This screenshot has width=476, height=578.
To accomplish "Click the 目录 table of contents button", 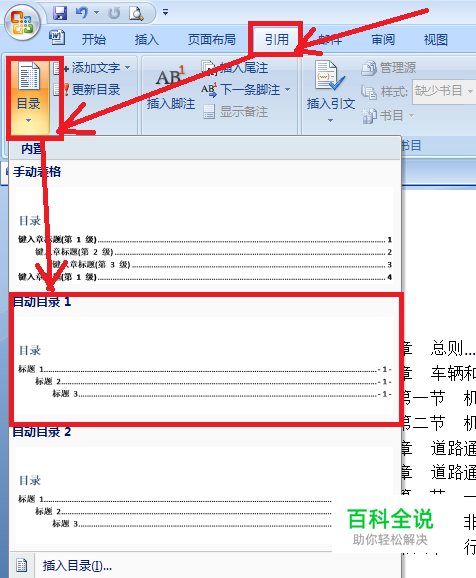I will 29,97.
